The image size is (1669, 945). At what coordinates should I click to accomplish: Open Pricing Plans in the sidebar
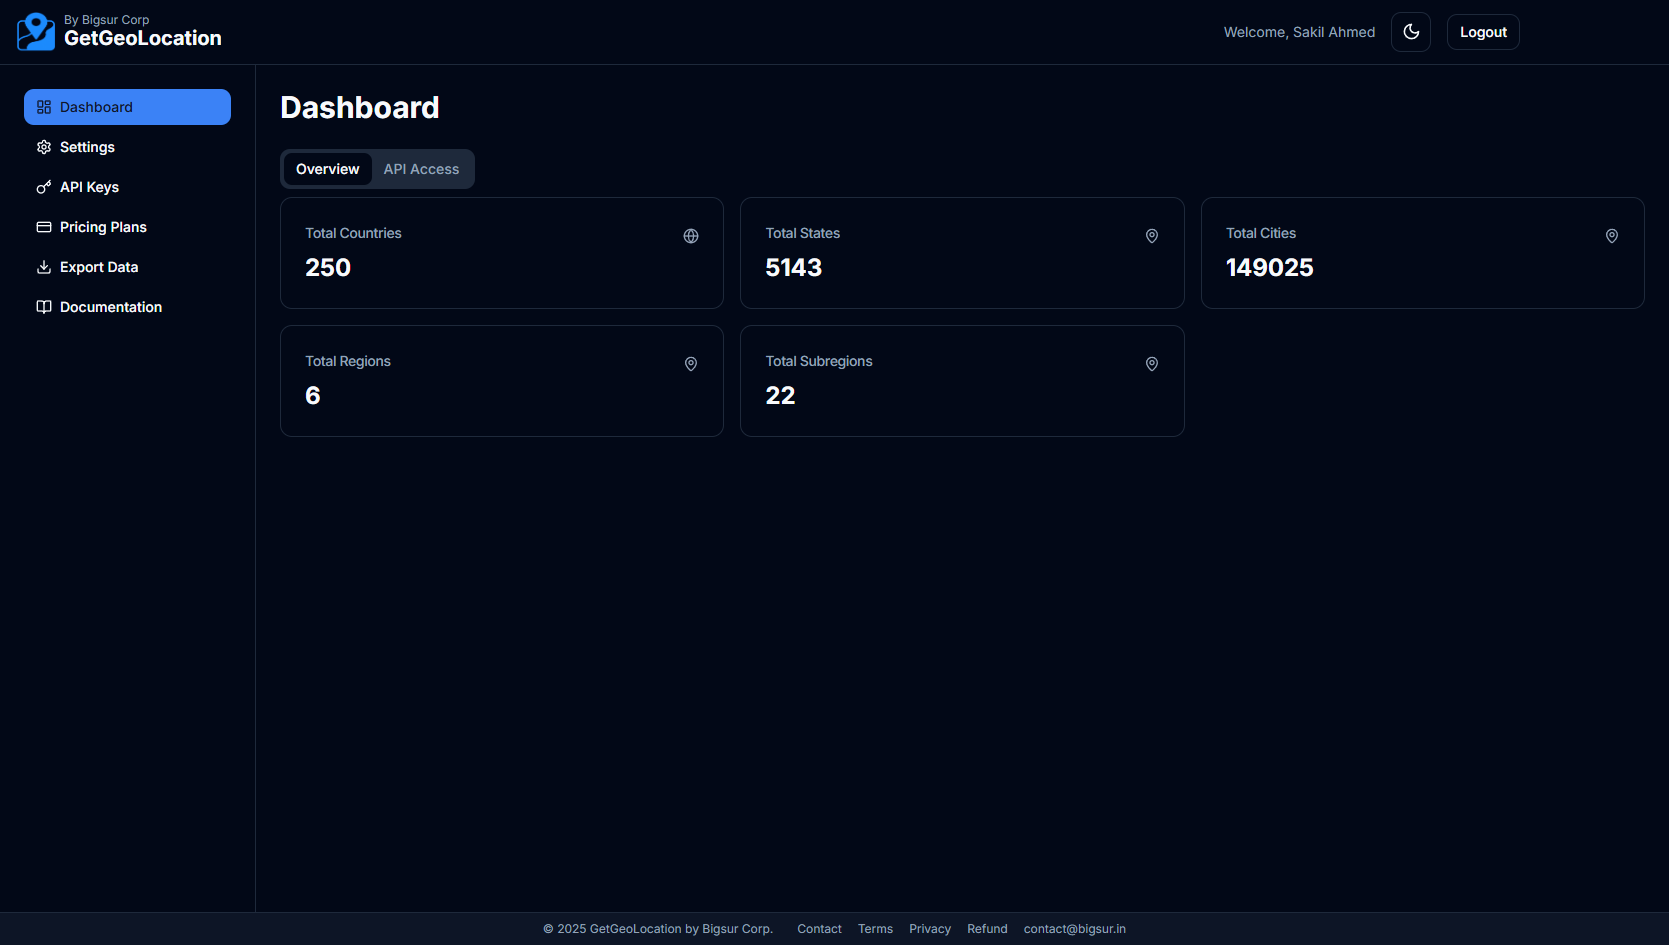point(127,227)
